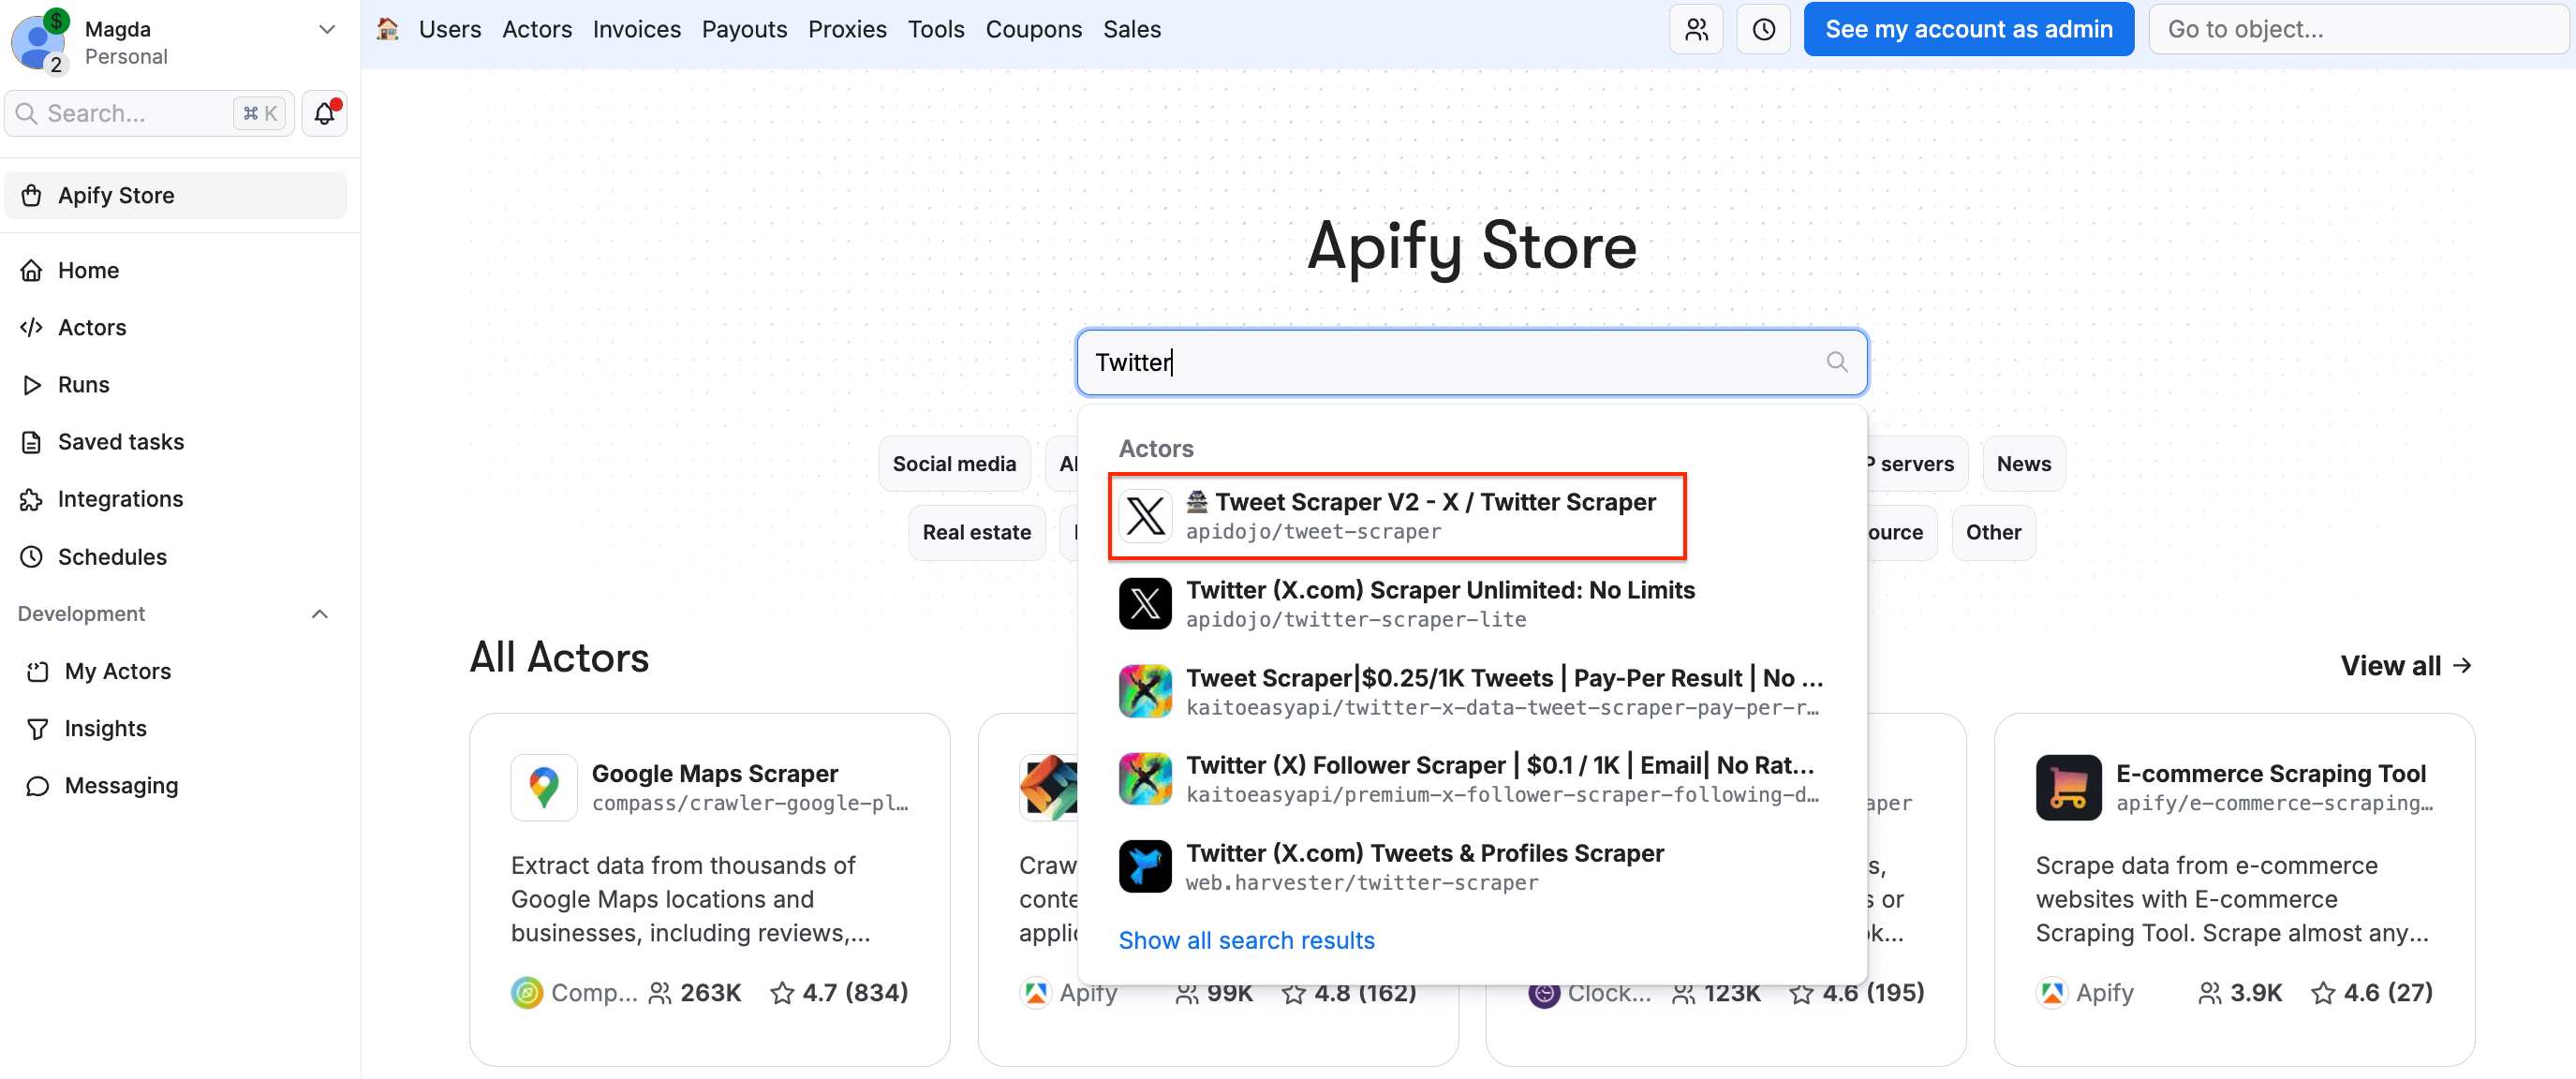Select Runs in the sidebar
The image size is (2576, 1079).
coord(84,384)
